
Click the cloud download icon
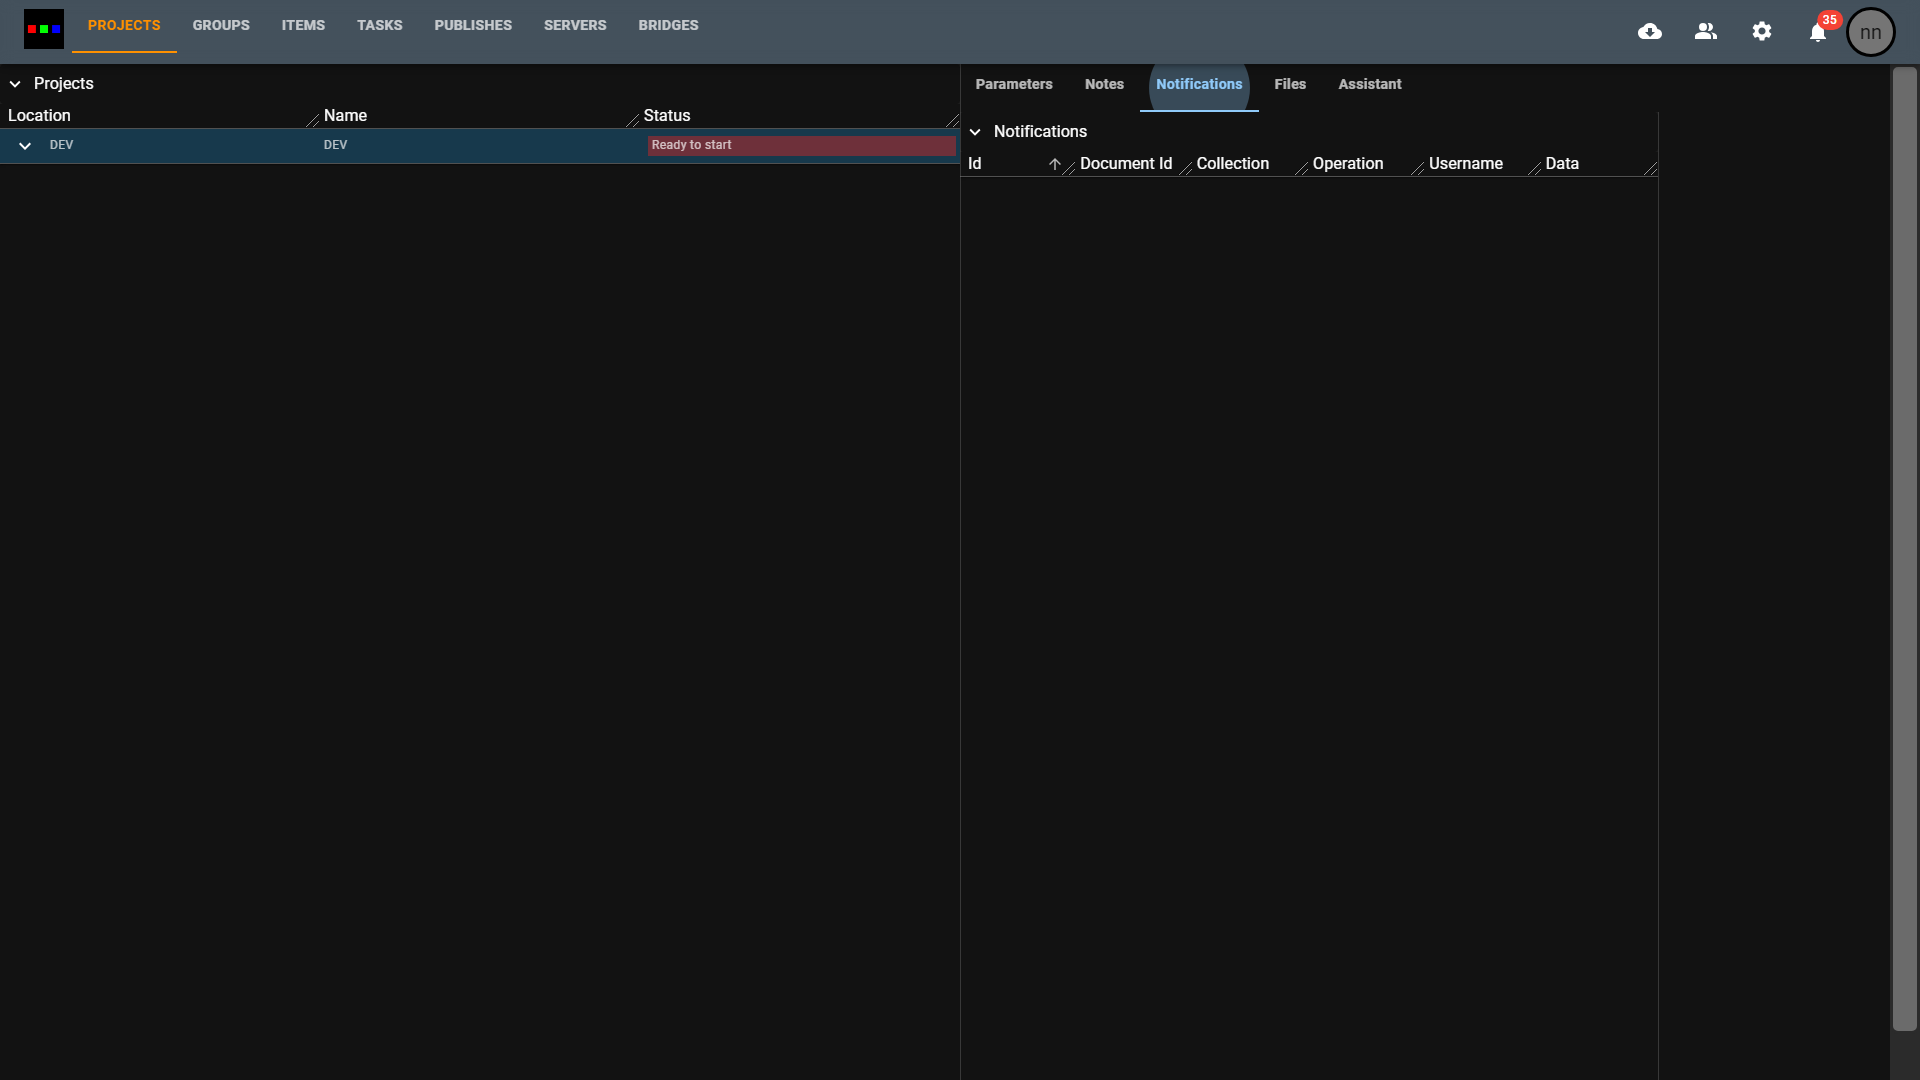[x=1650, y=32]
